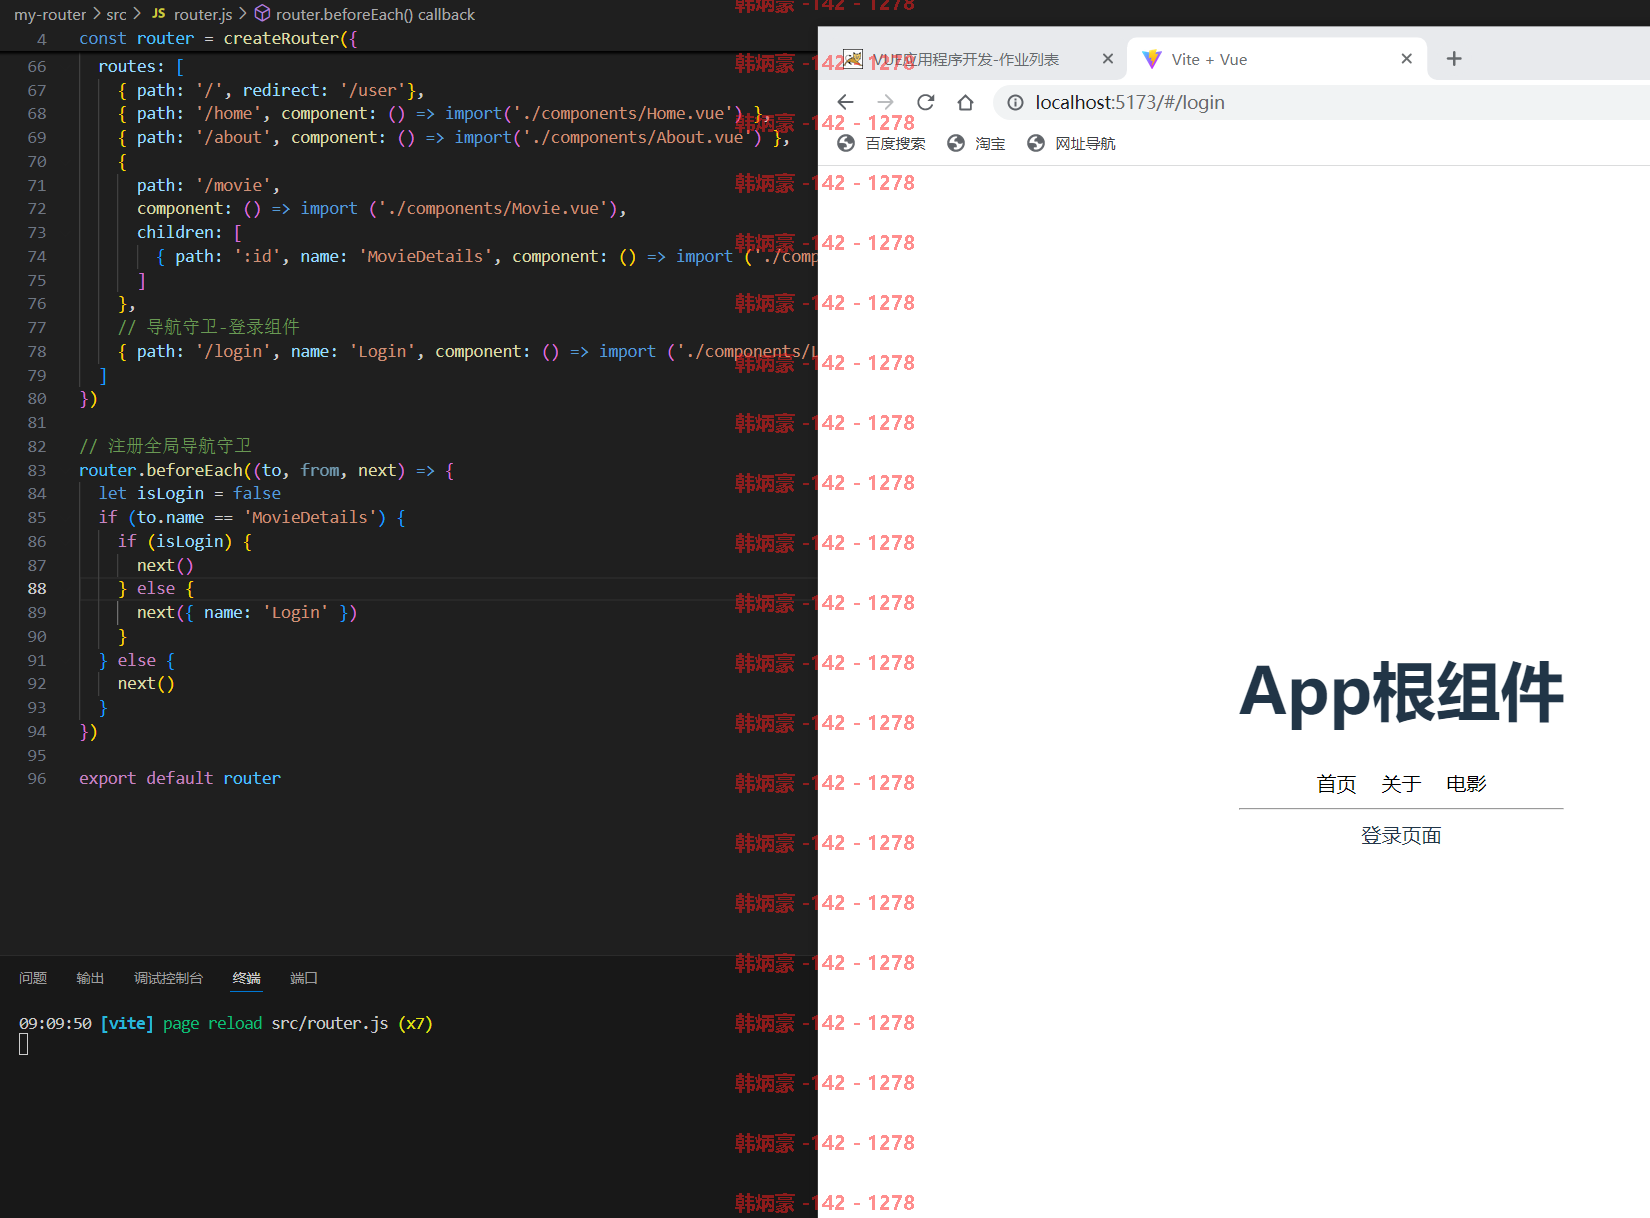
Task: Close the VUE应用程序开发-作业列表 tab
Action: pos(1107,59)
